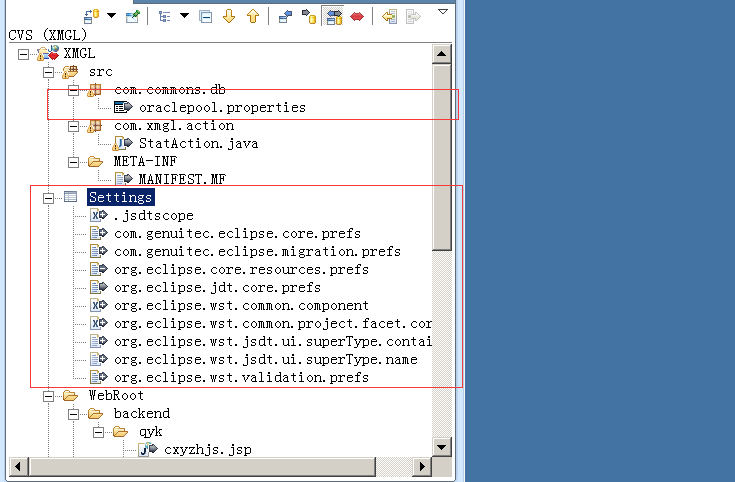
Task: Click the WebRoot folder icon
Action: tap(70, 396)
